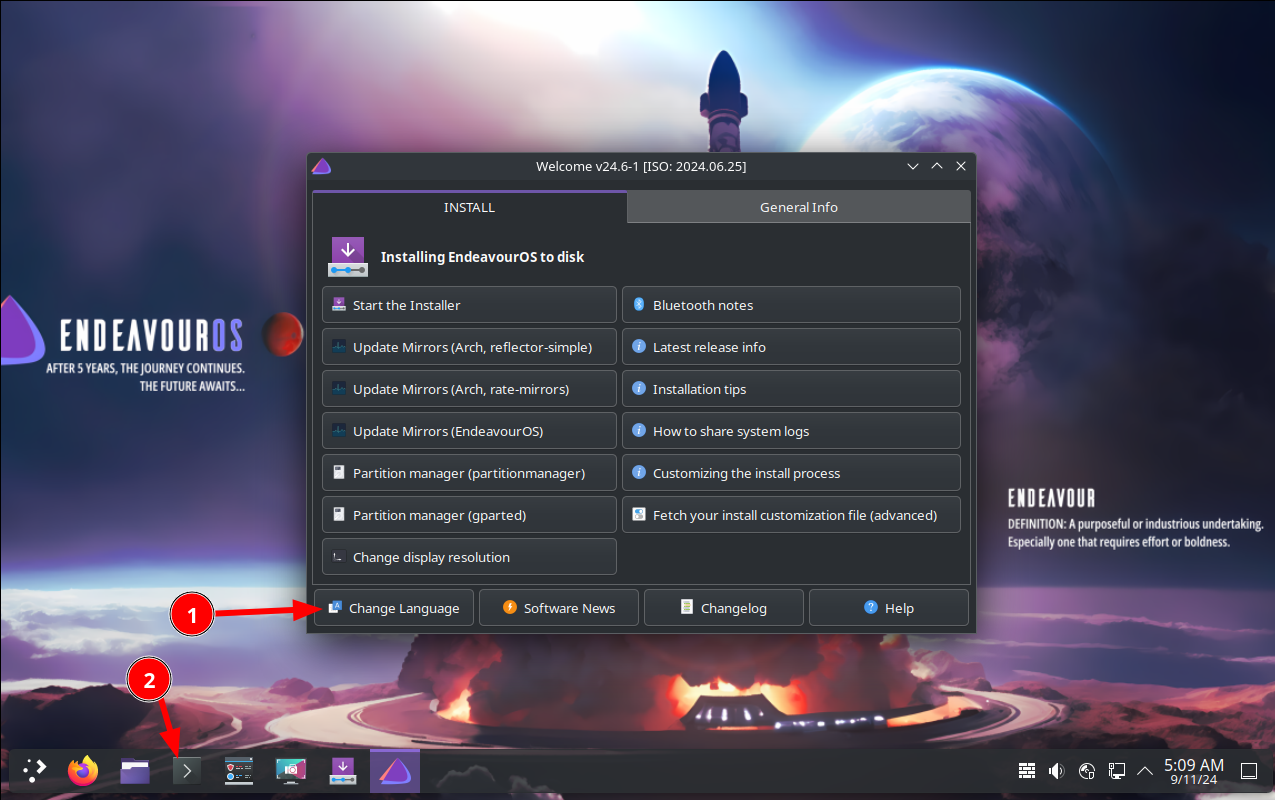Click the screenshot tool taskbar icon
1275x800 pixels.
pyautogui.click(x=291, y=770)
